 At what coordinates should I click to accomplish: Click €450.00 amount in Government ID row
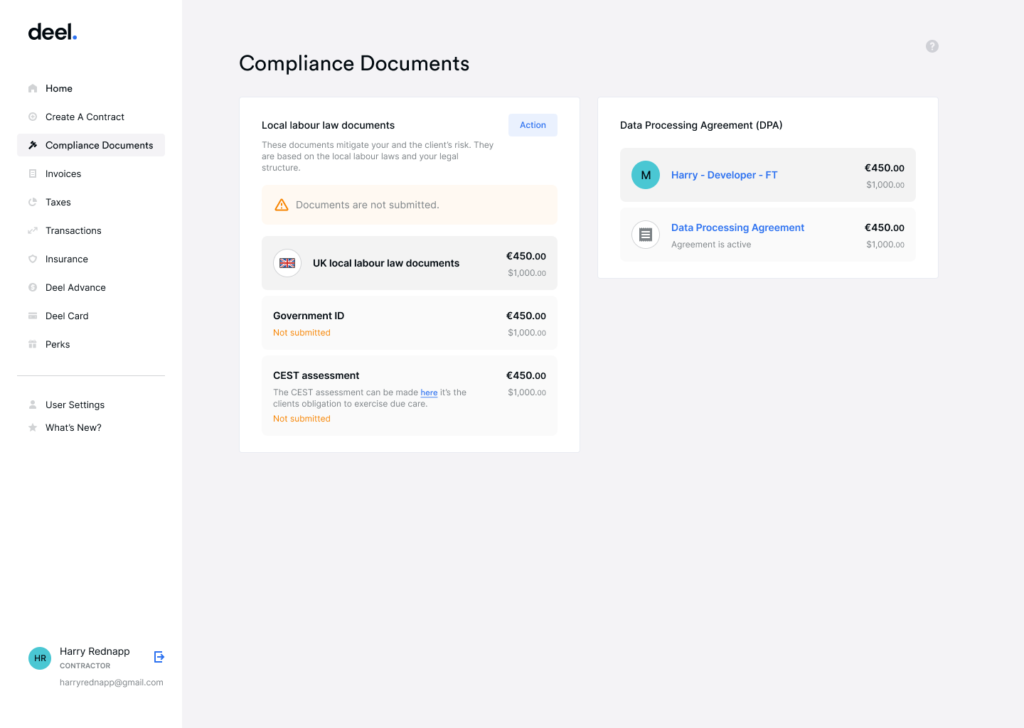[x=526, y=316]
